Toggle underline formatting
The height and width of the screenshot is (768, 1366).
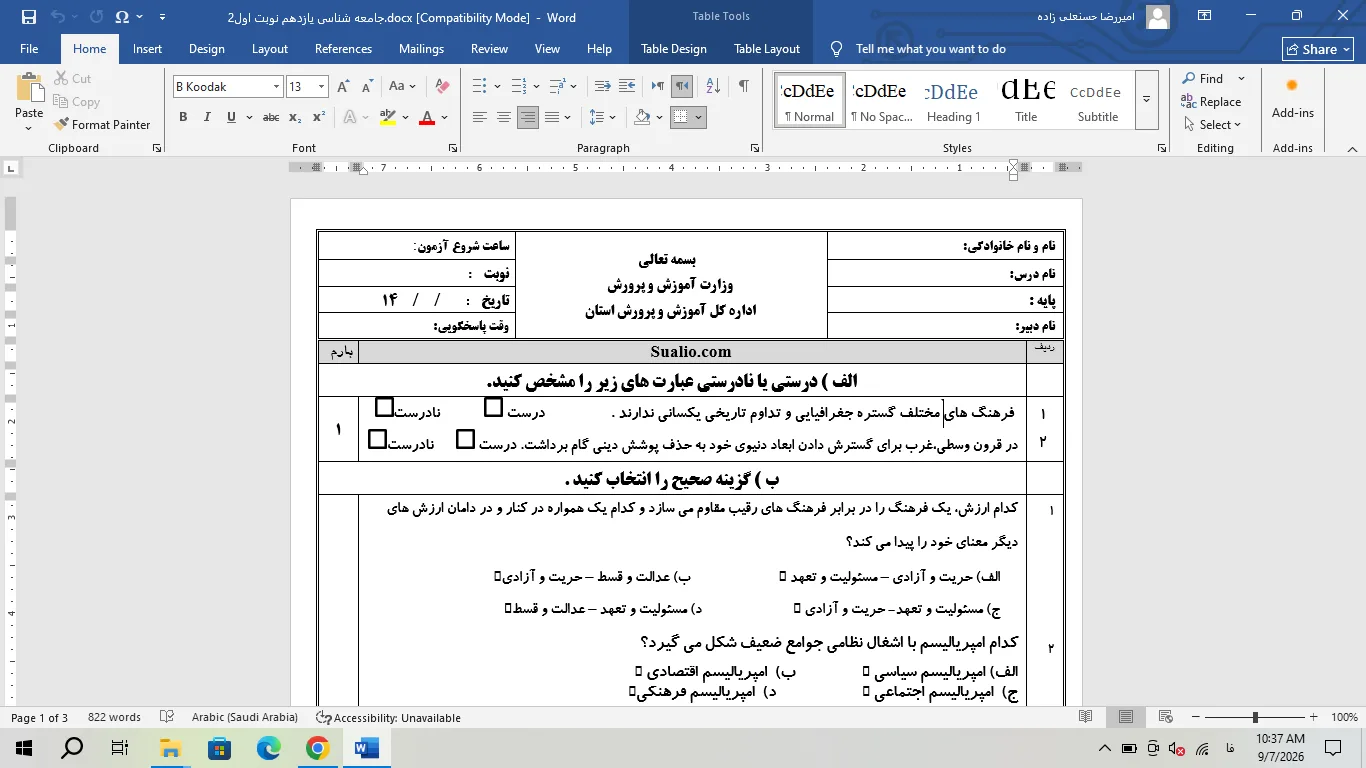231,117
